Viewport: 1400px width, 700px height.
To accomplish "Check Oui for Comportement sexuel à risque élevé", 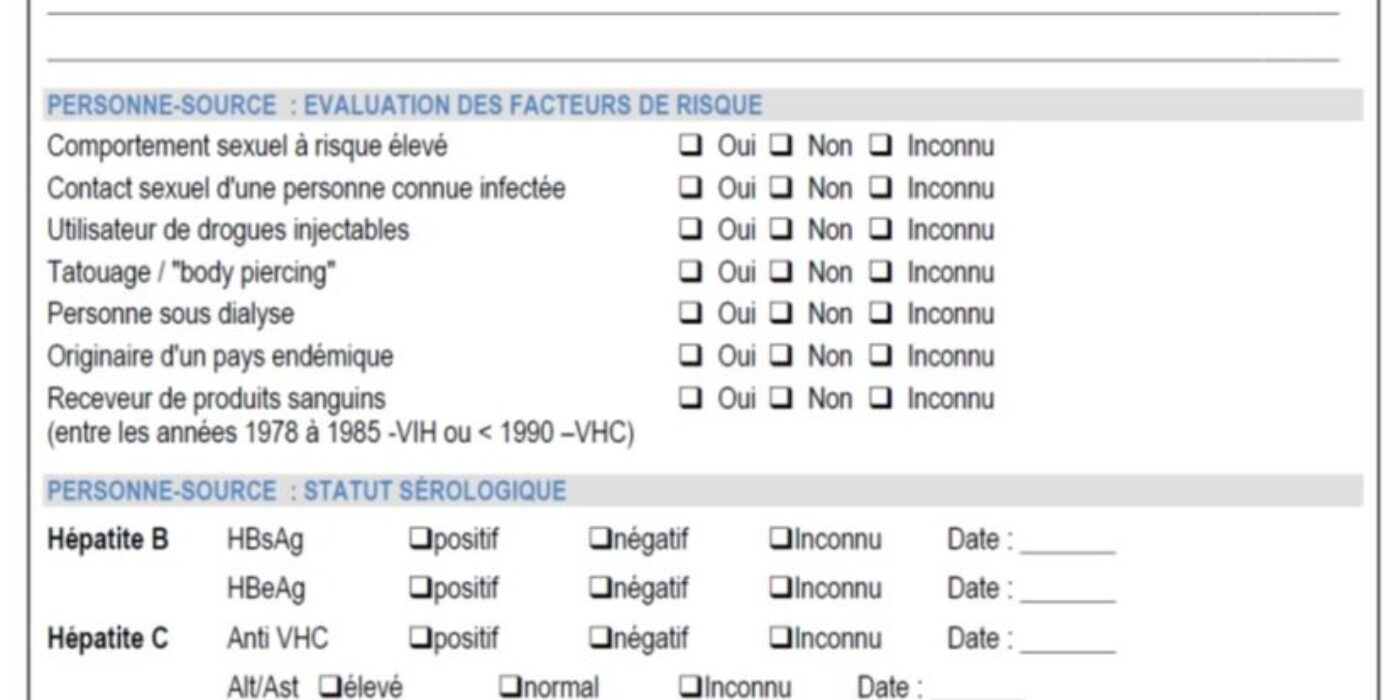I will click(x=690, y=147).
